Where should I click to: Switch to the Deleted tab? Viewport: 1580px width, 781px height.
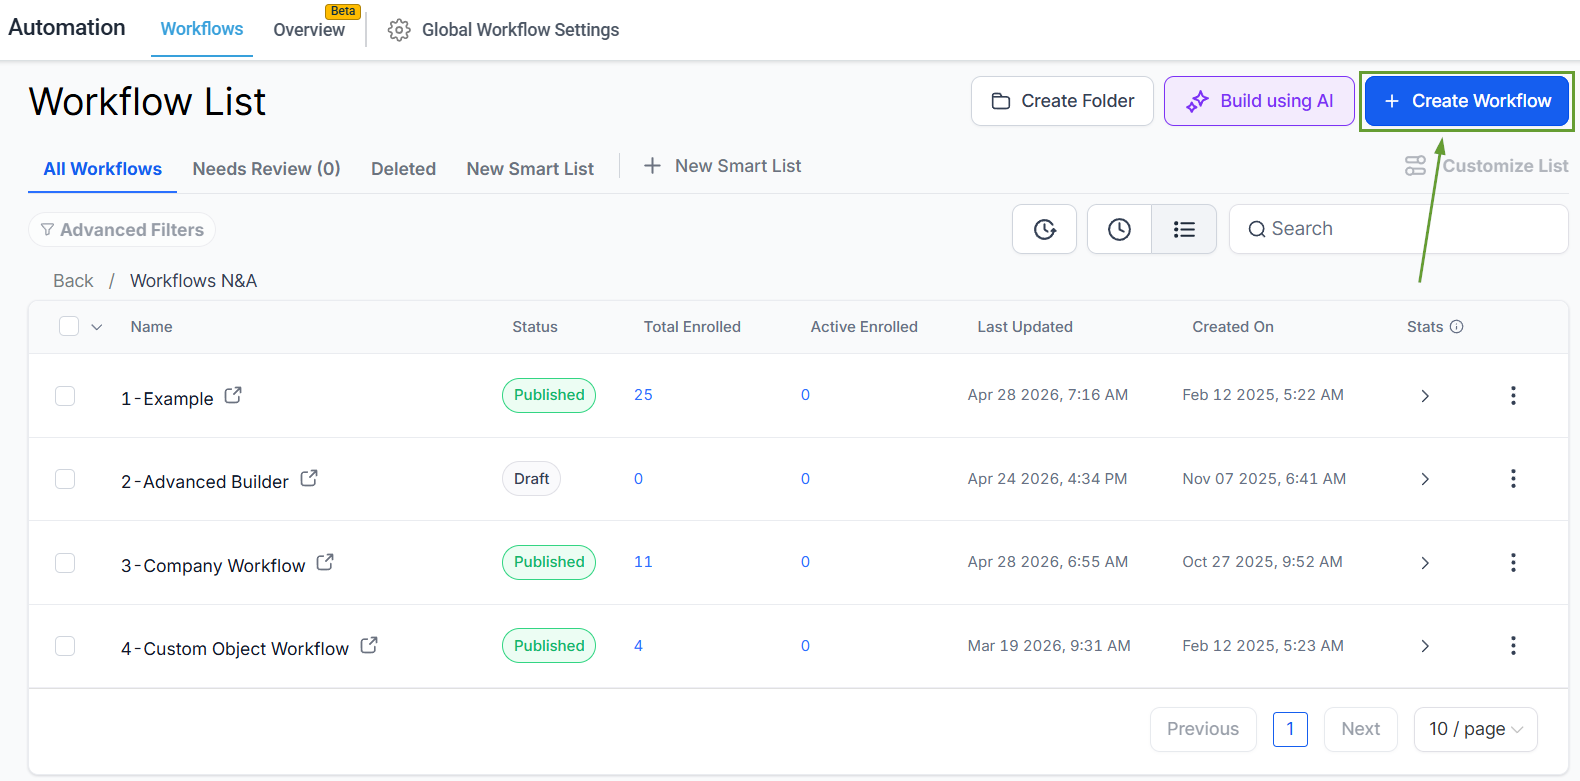click(x=403, y=169)
